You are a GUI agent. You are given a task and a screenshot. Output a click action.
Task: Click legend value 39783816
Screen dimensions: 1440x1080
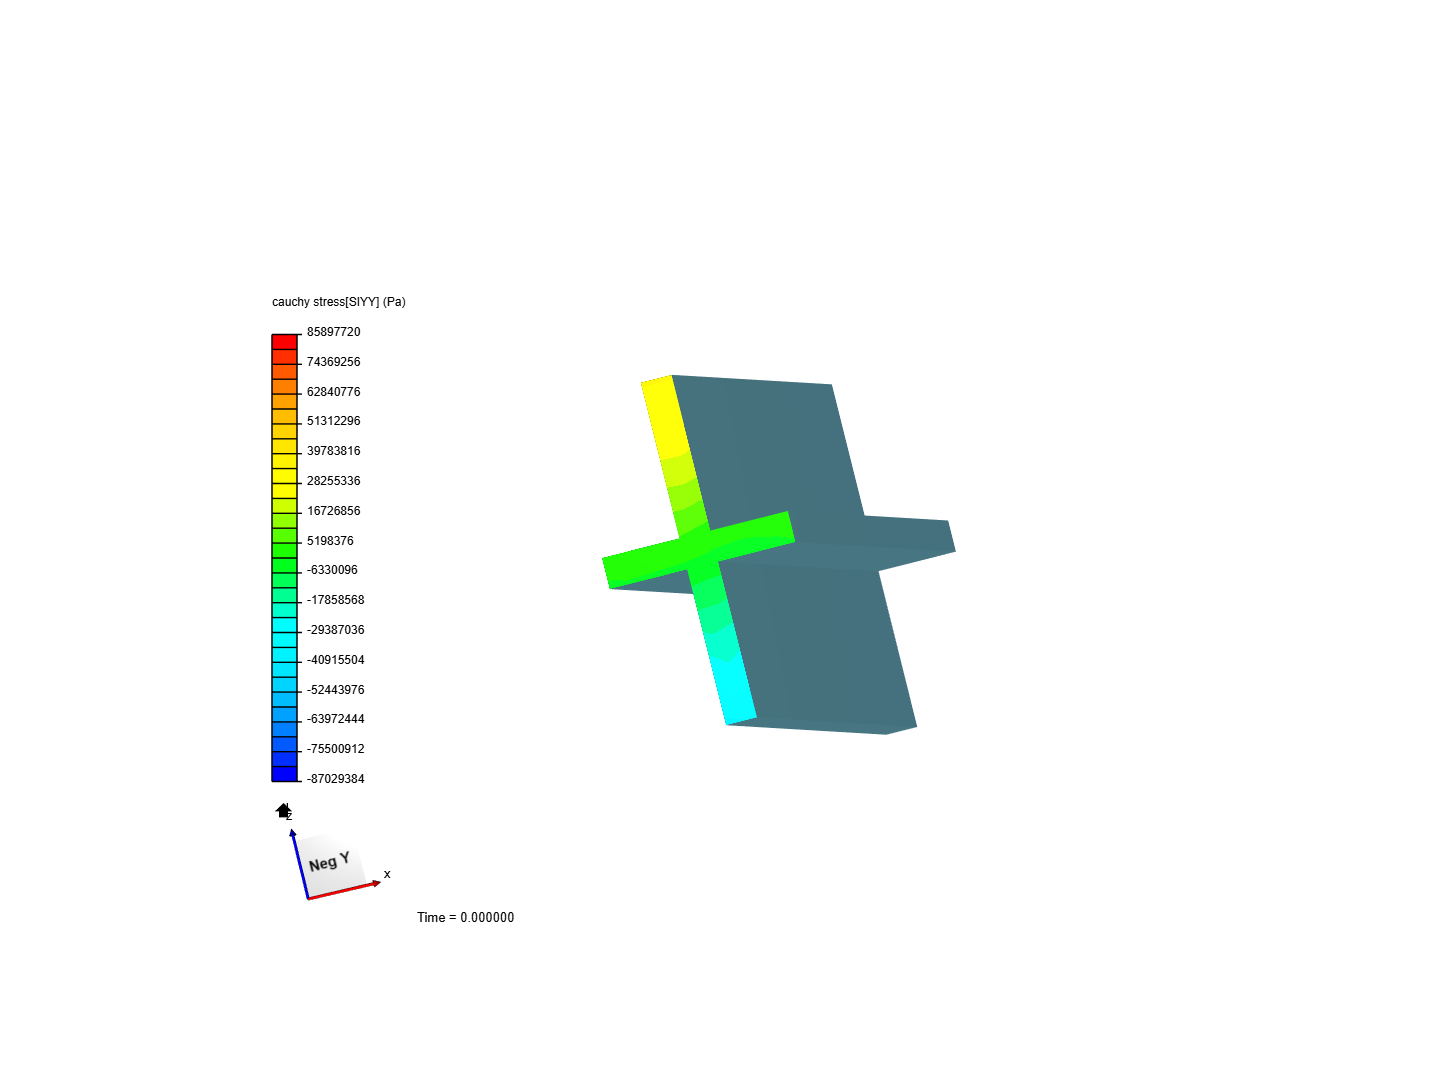pos(333,451)
